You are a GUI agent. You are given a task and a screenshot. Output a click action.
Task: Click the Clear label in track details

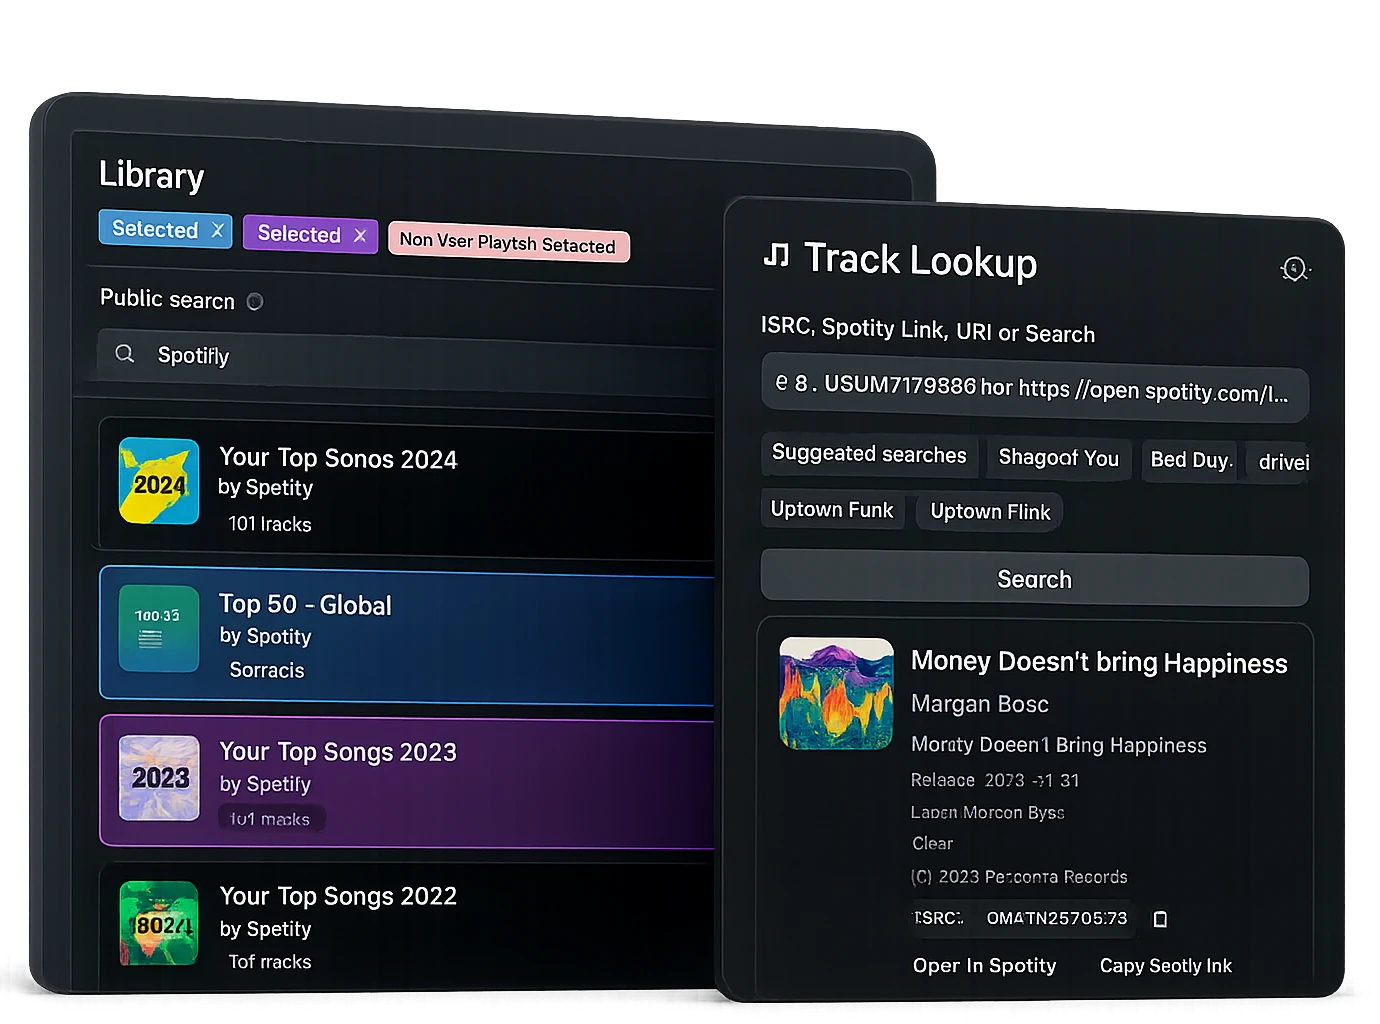pos(933,843)
